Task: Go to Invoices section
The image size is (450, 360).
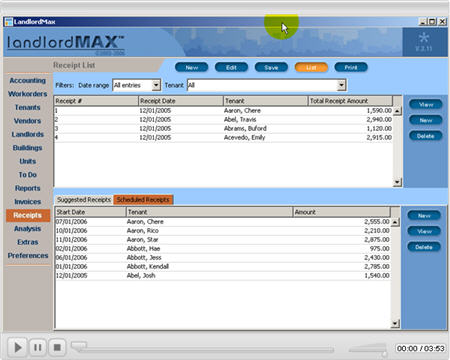Action: pyautogui.click(x=28, y=202)
